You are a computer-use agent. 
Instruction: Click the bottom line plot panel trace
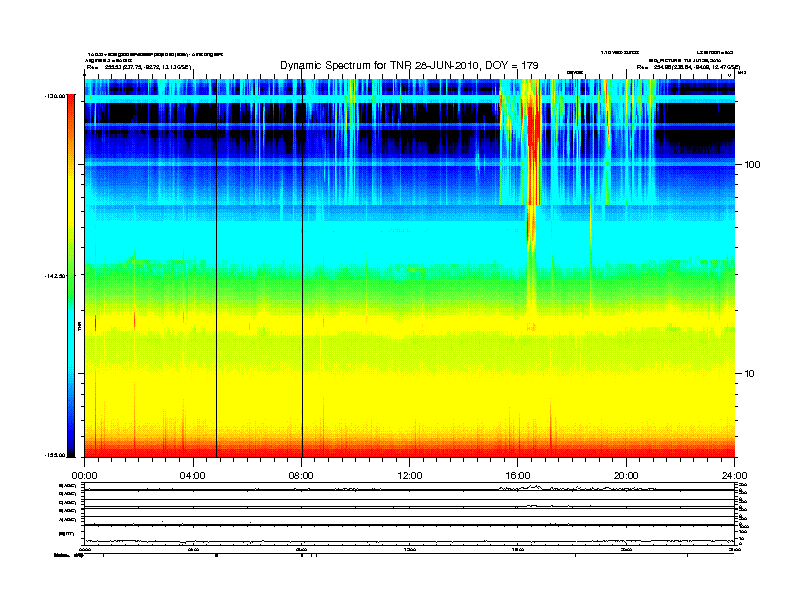tap(409, 542)
